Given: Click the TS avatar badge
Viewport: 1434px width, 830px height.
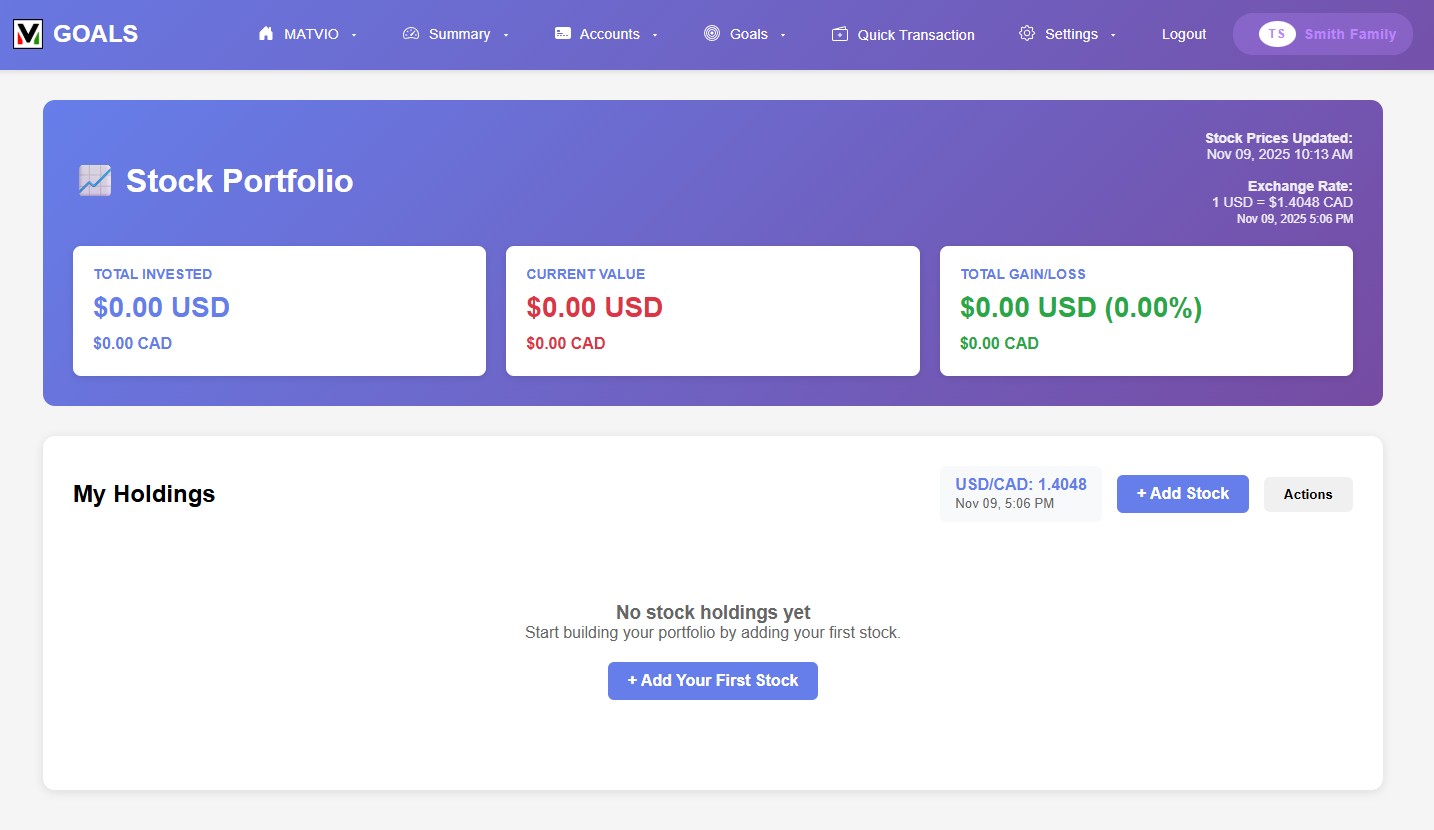Looking at the screenshot, I should click(1277, 34).
